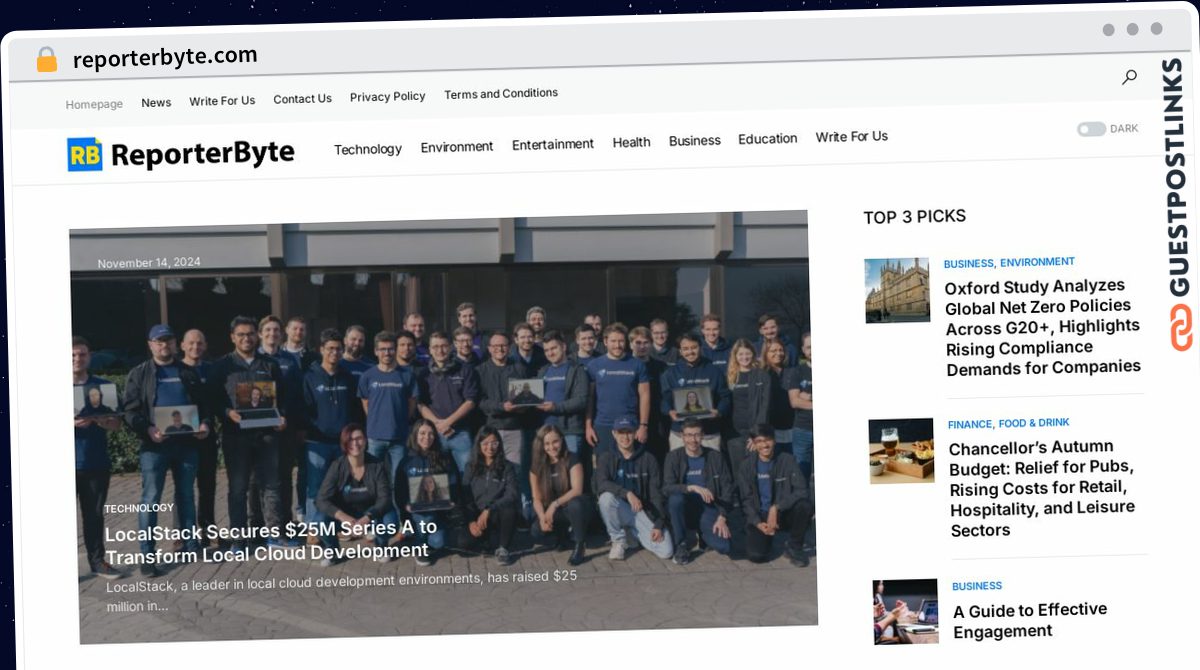This screenshot has height=670, width=1200.
Task: Go to the Contact Us page
Action: pyautogui.click(x=302, y=99)
